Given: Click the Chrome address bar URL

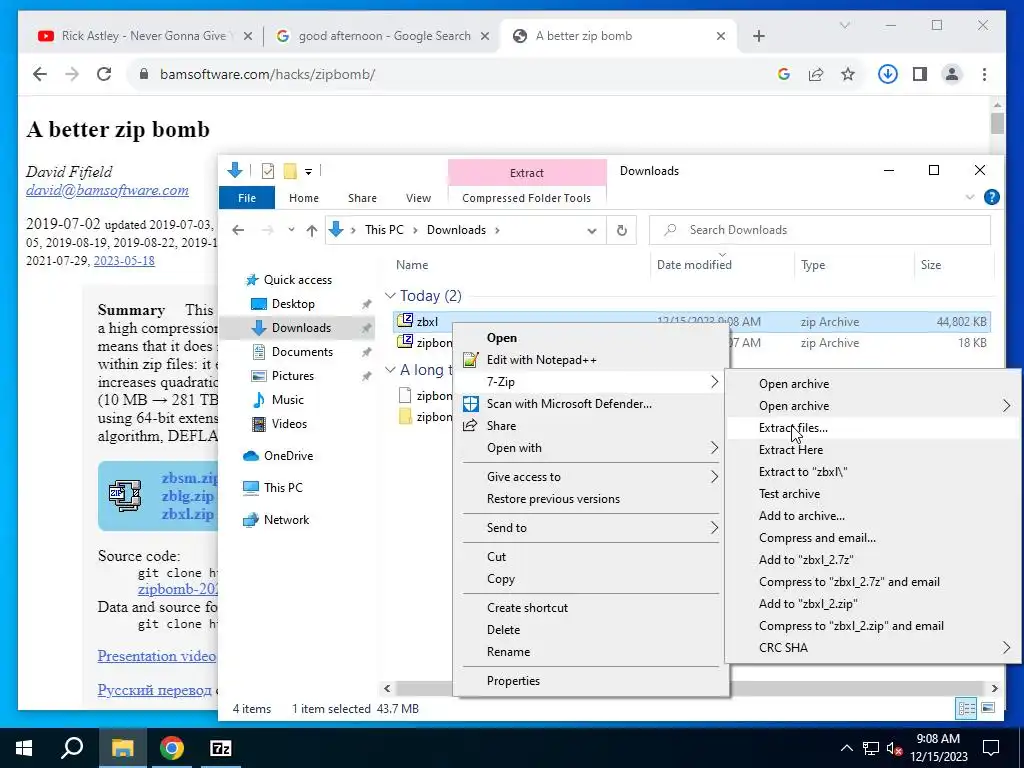Looking at the screenshot, I should coord(268,74).
